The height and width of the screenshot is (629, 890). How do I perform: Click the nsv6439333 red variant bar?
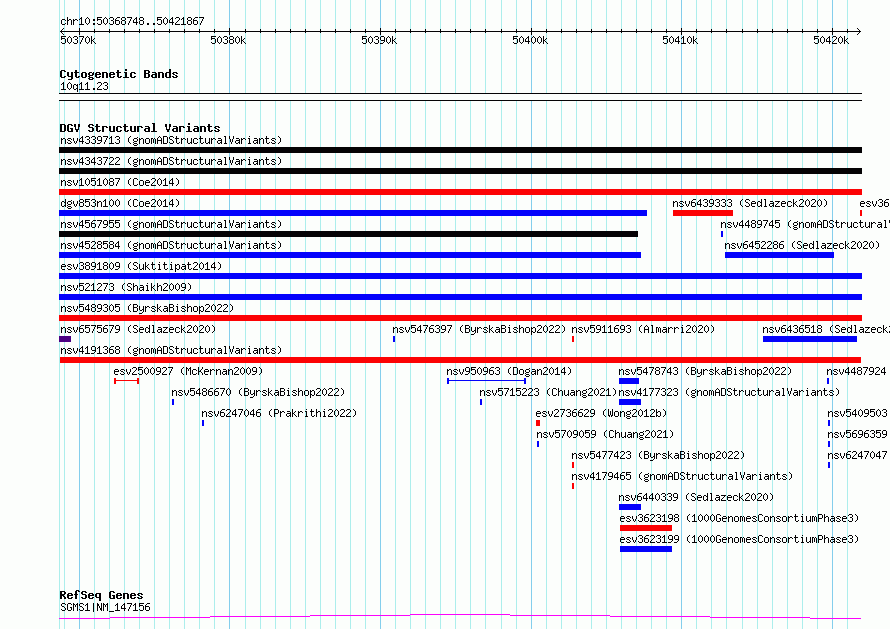703,213
